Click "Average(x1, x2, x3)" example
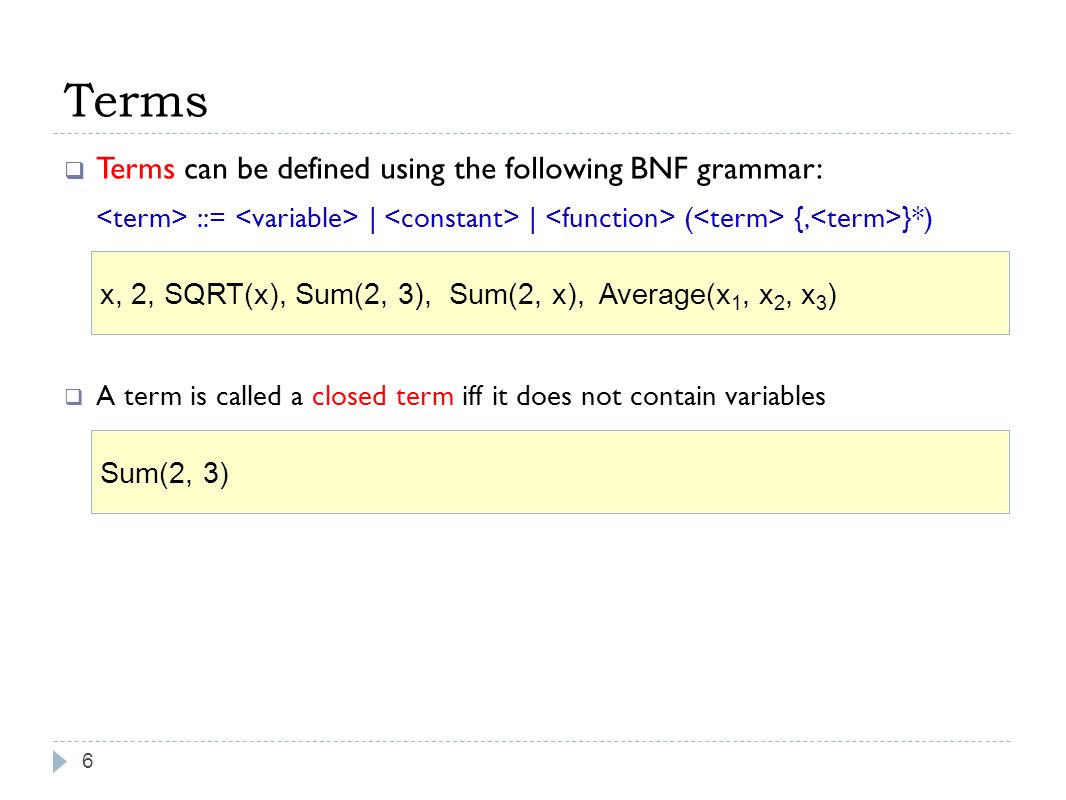The height and width of the screenshot is (800, 1066). (717, 296)
